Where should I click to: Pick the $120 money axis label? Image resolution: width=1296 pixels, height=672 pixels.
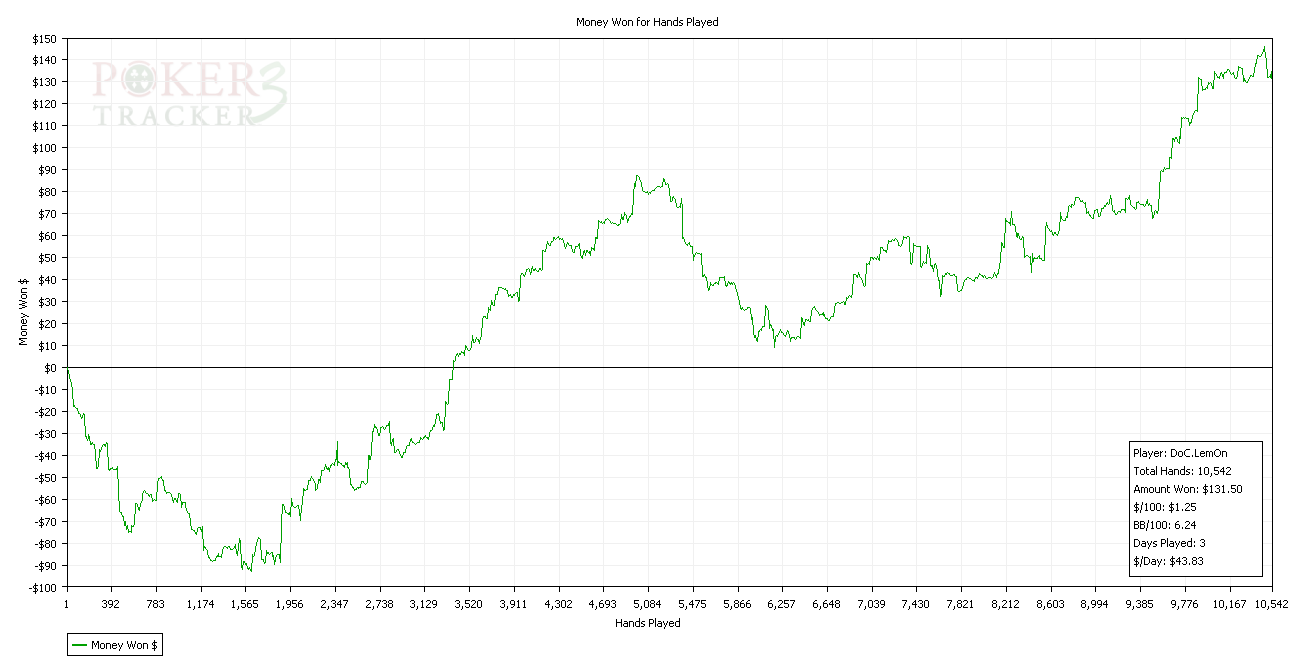(x=46, y=105)
